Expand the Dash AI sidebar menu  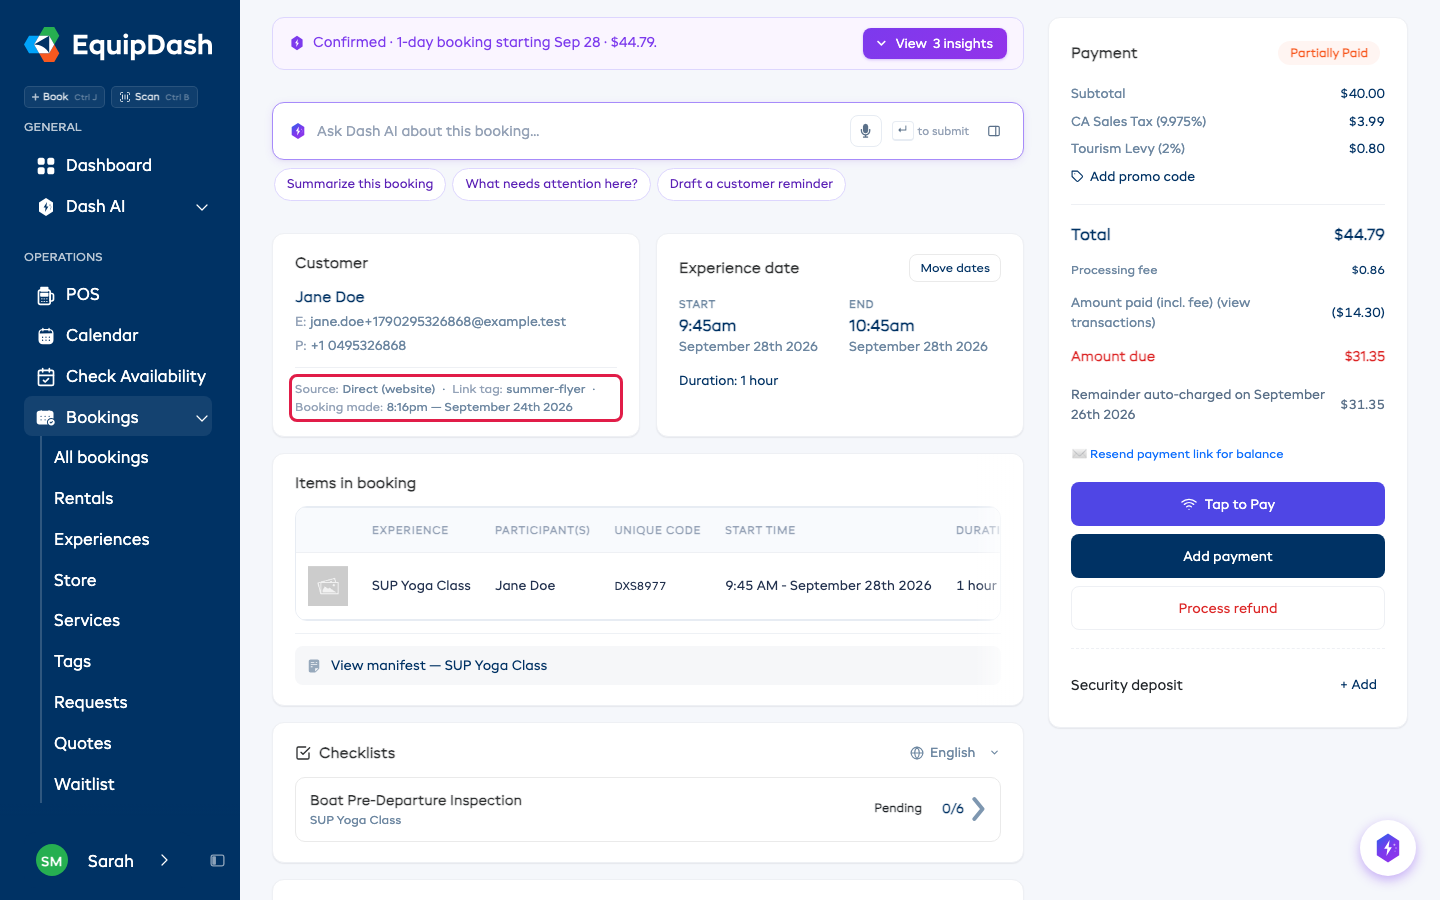click(x=202, y=207)
